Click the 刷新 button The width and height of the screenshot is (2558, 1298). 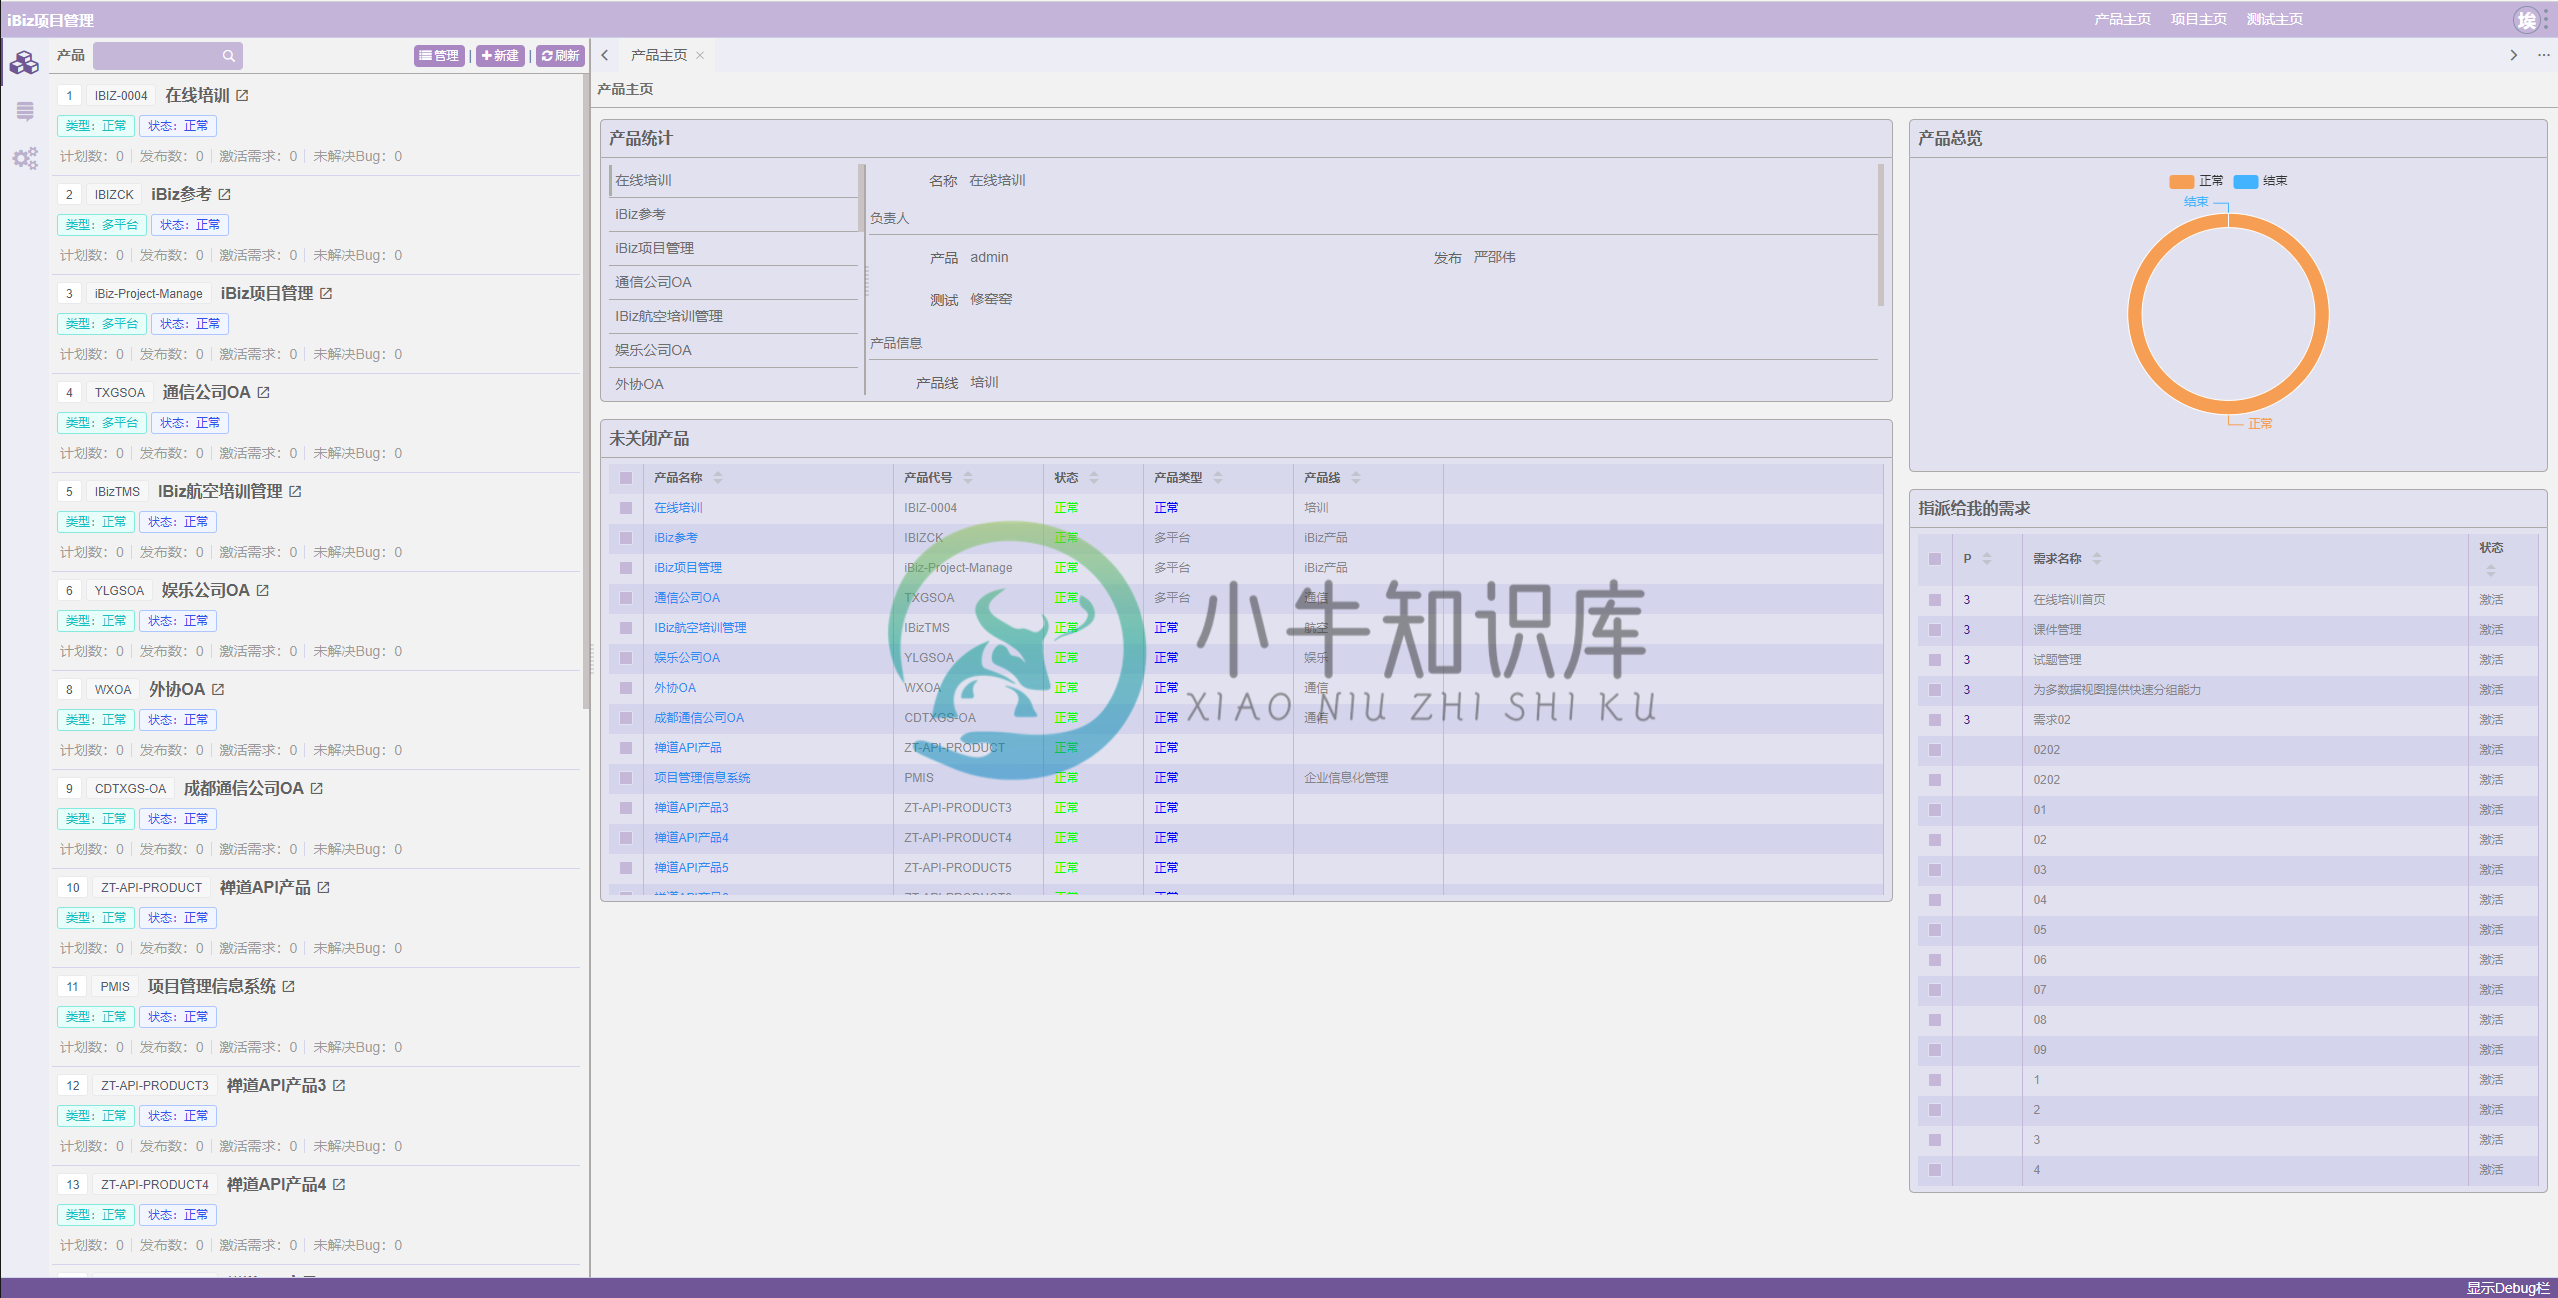pyautogui.click(x=560, y=56)
